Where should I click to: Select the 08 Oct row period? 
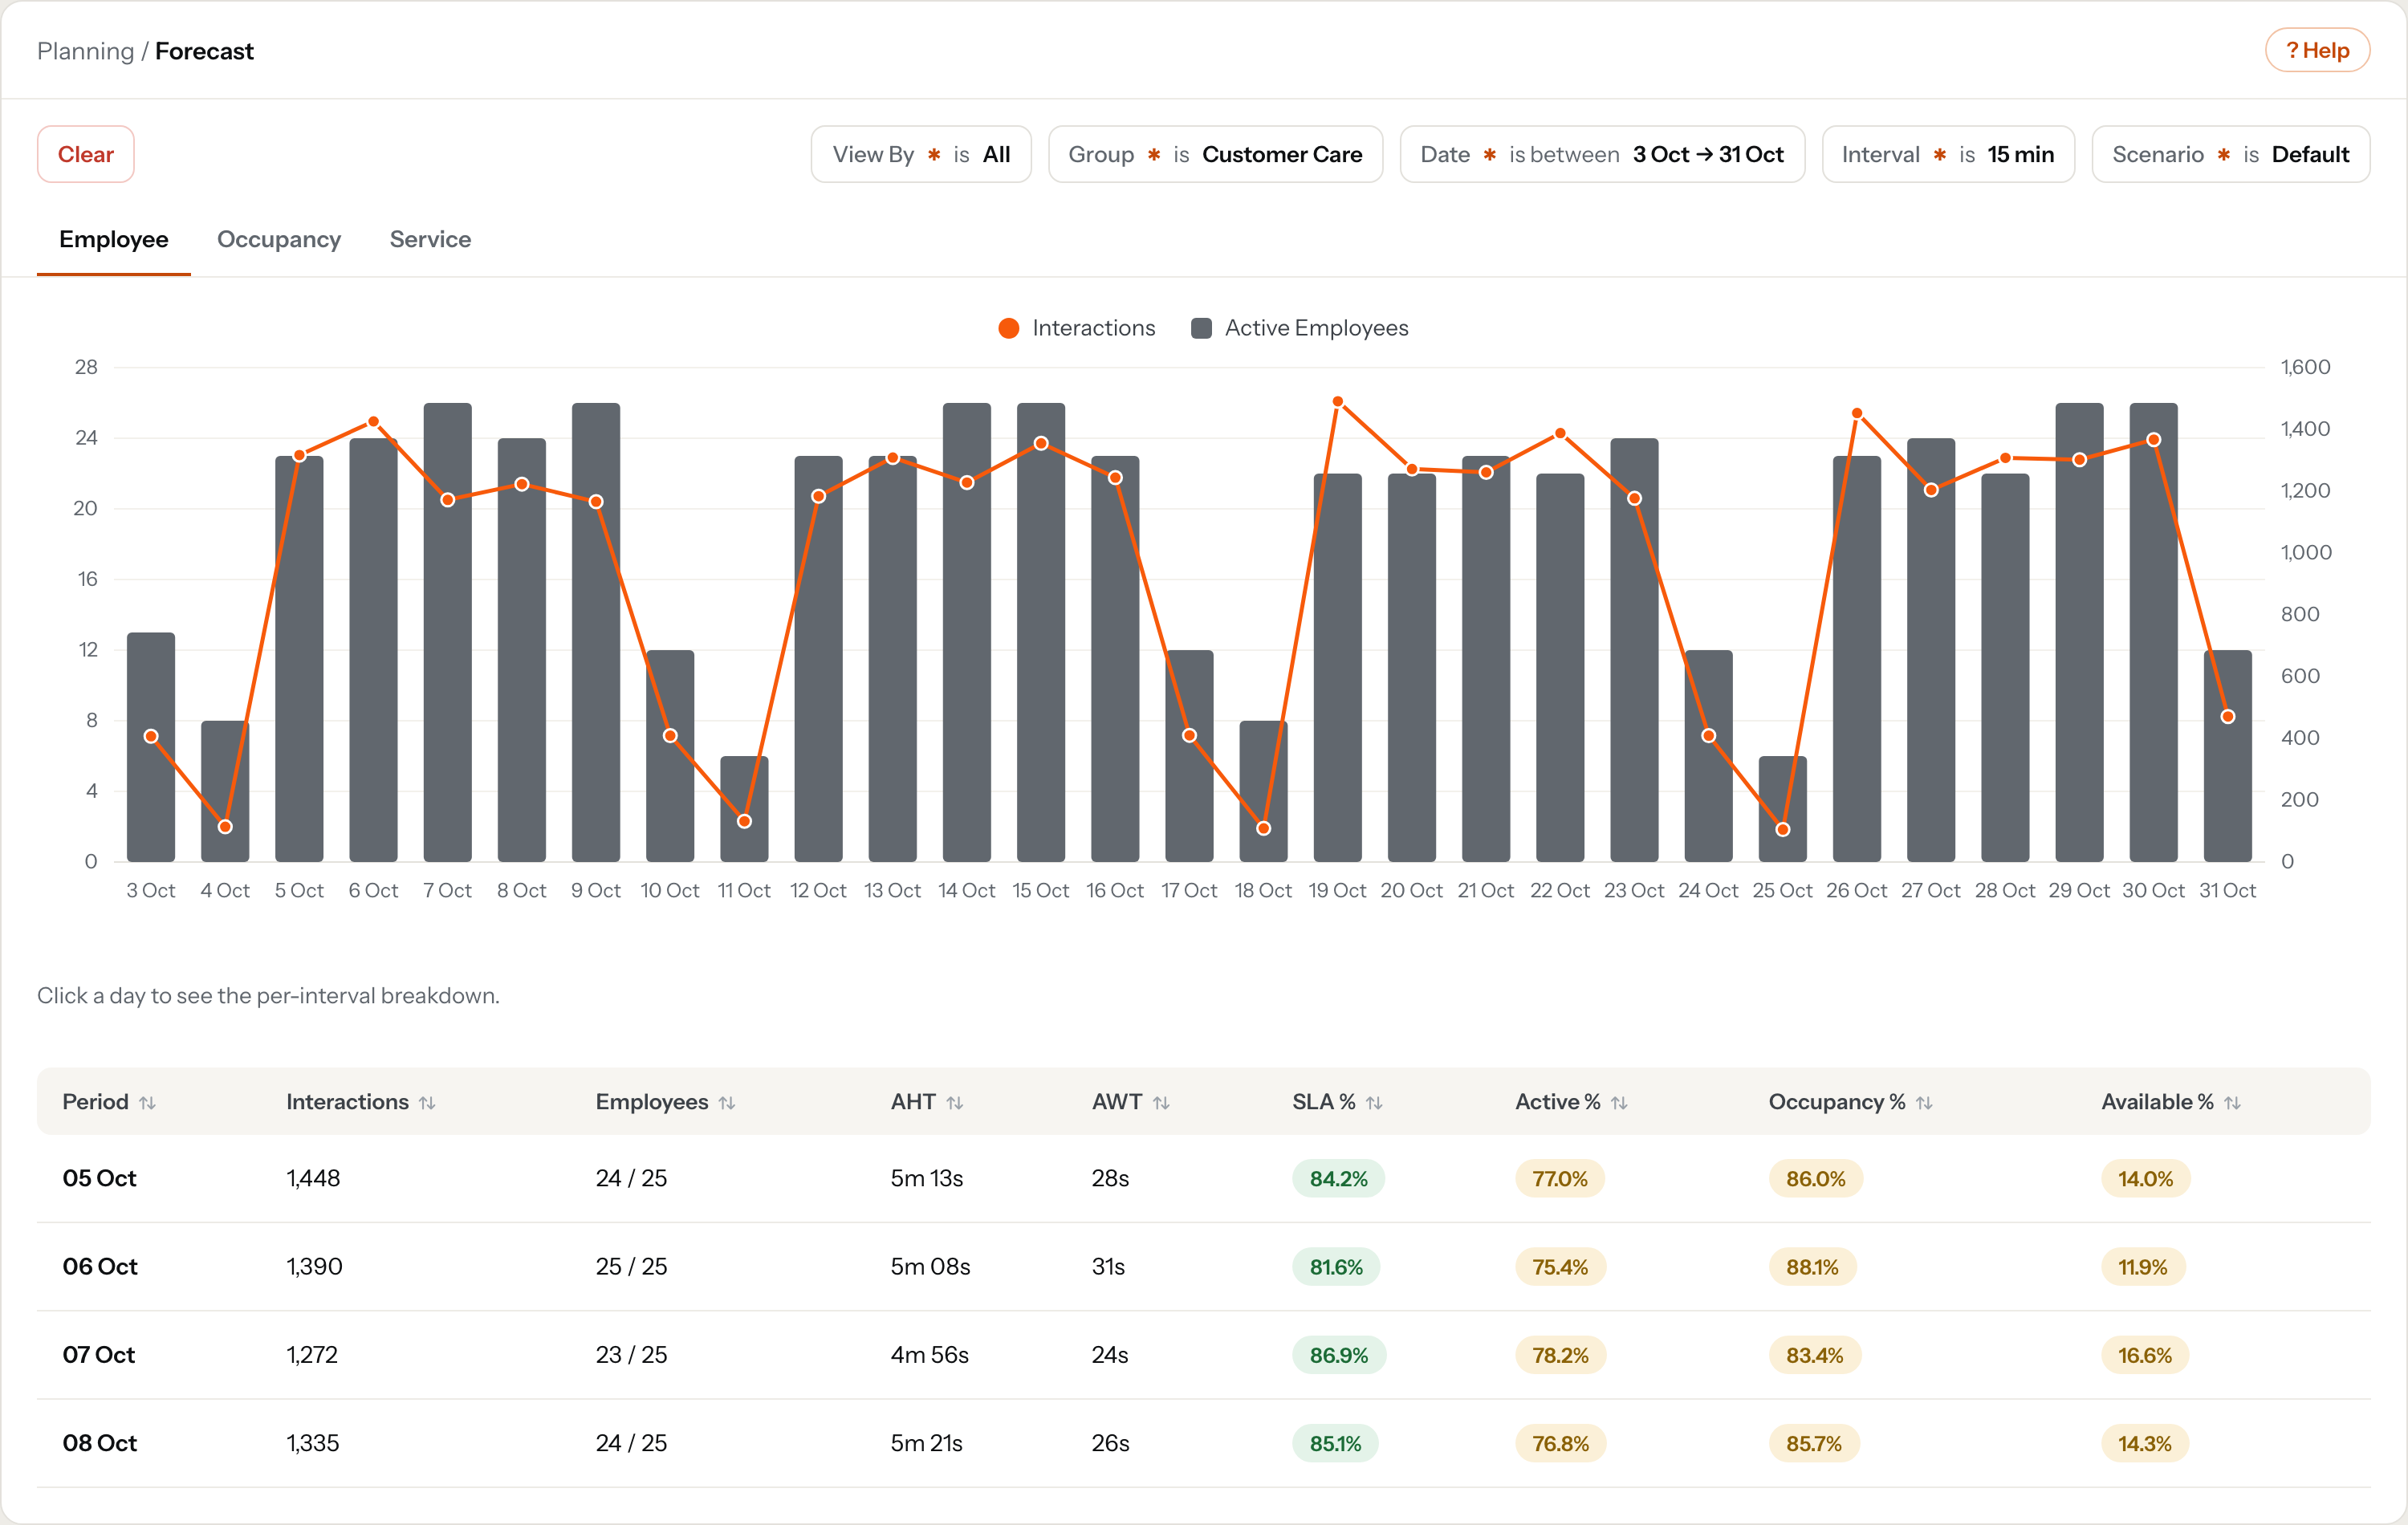pos(100,1443)
